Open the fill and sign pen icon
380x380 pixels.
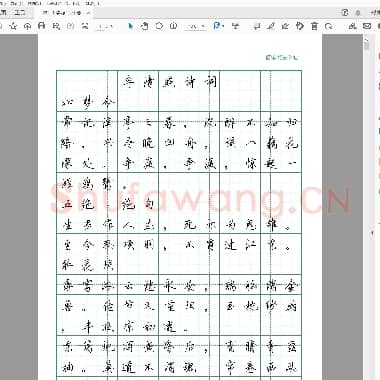[285, 26]
